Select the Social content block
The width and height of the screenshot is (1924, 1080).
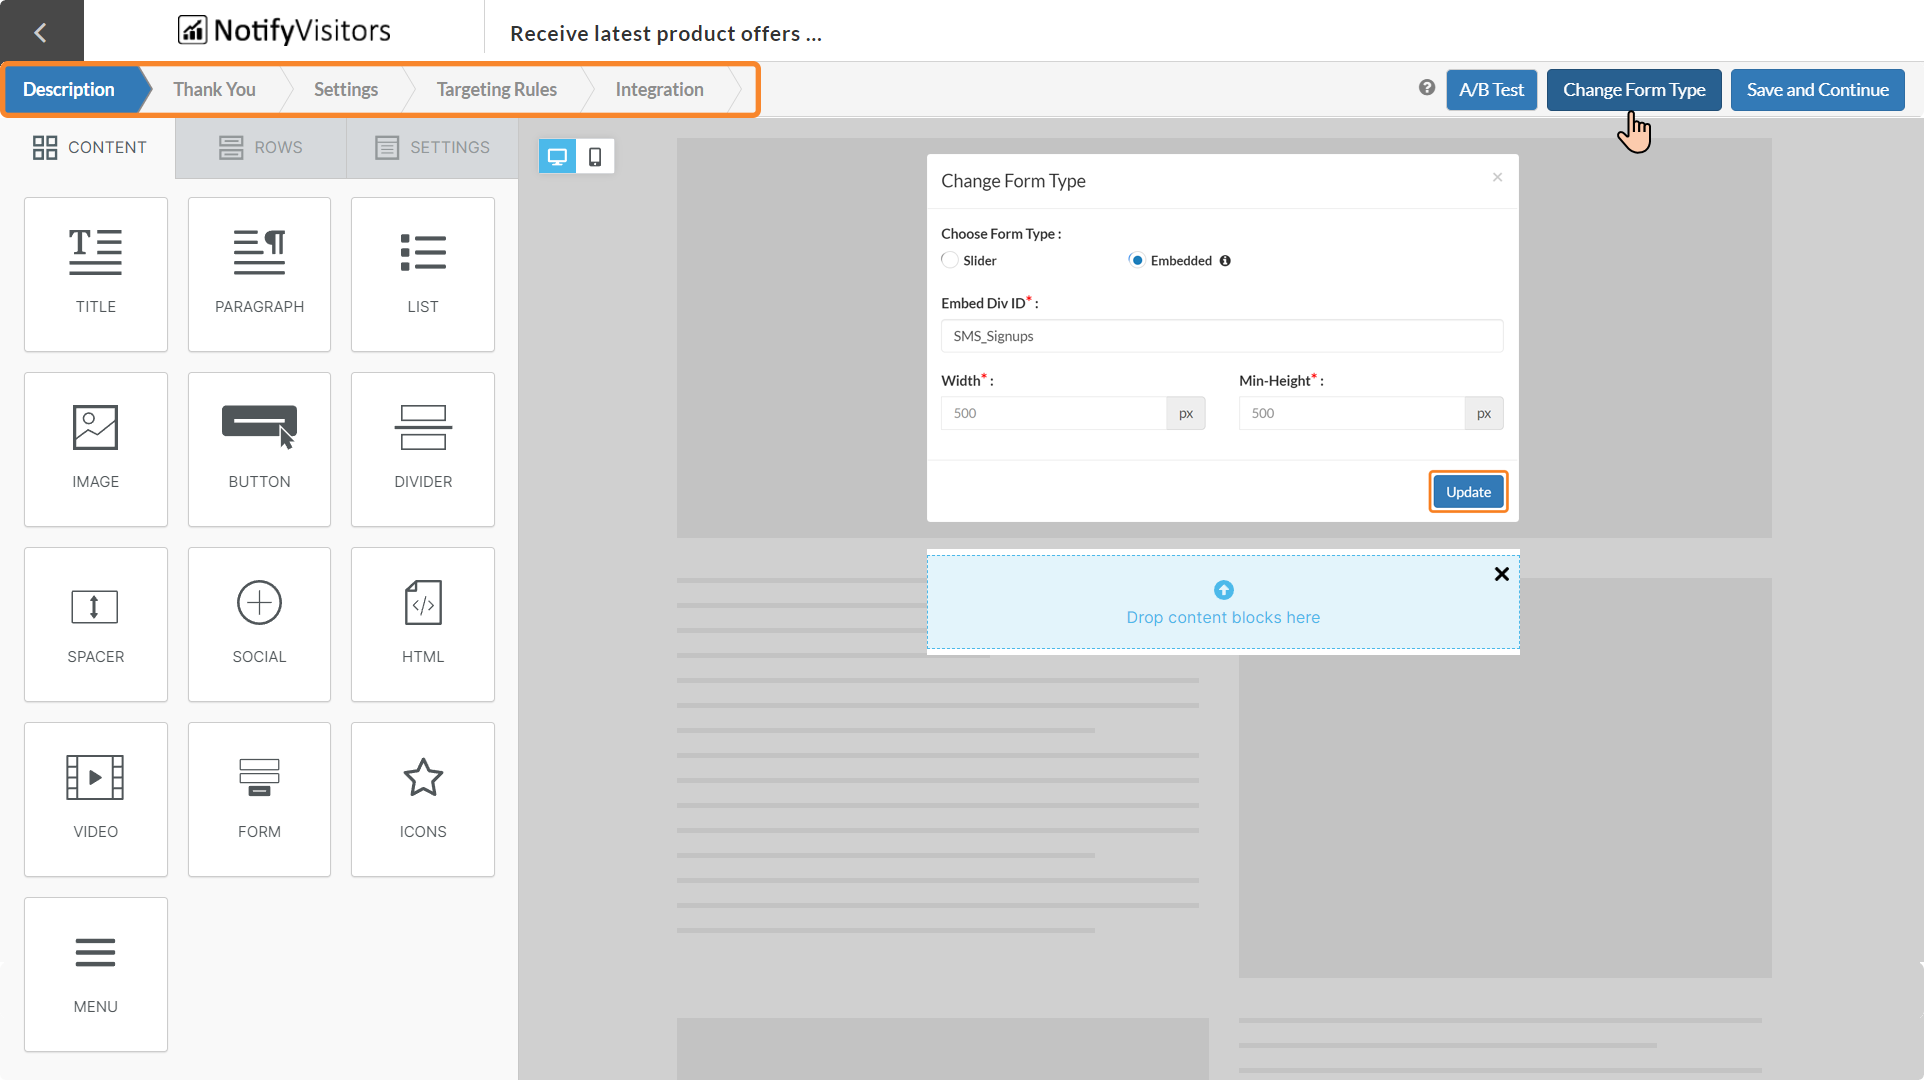(x=259, y=624)
